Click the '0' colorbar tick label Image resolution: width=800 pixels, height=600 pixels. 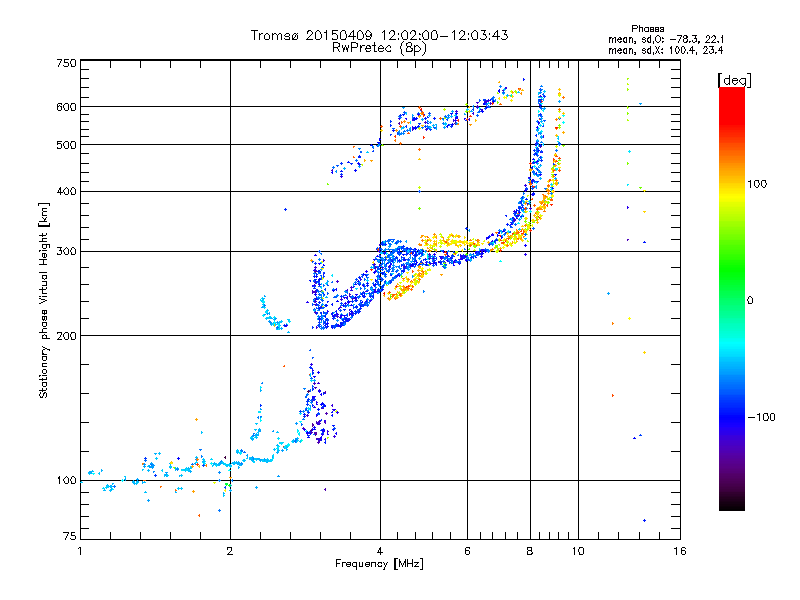coord(750,301)
